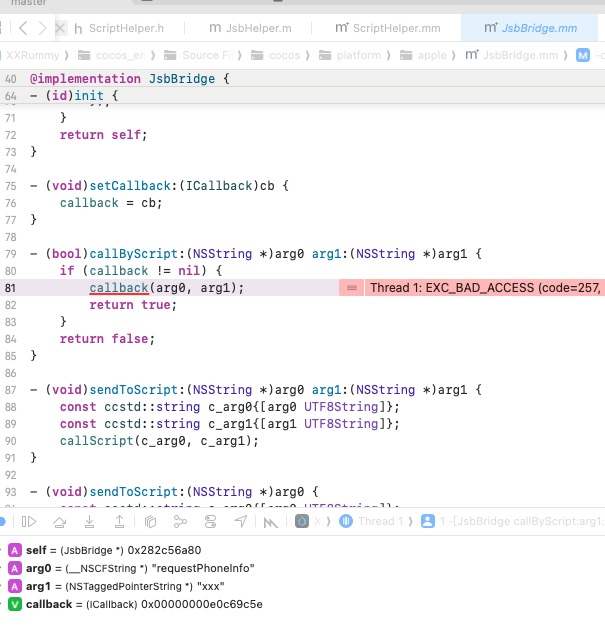Click the pinned @implementation JsbBridge header line
The height and width of the screenshot is (644, 605).
302,78
